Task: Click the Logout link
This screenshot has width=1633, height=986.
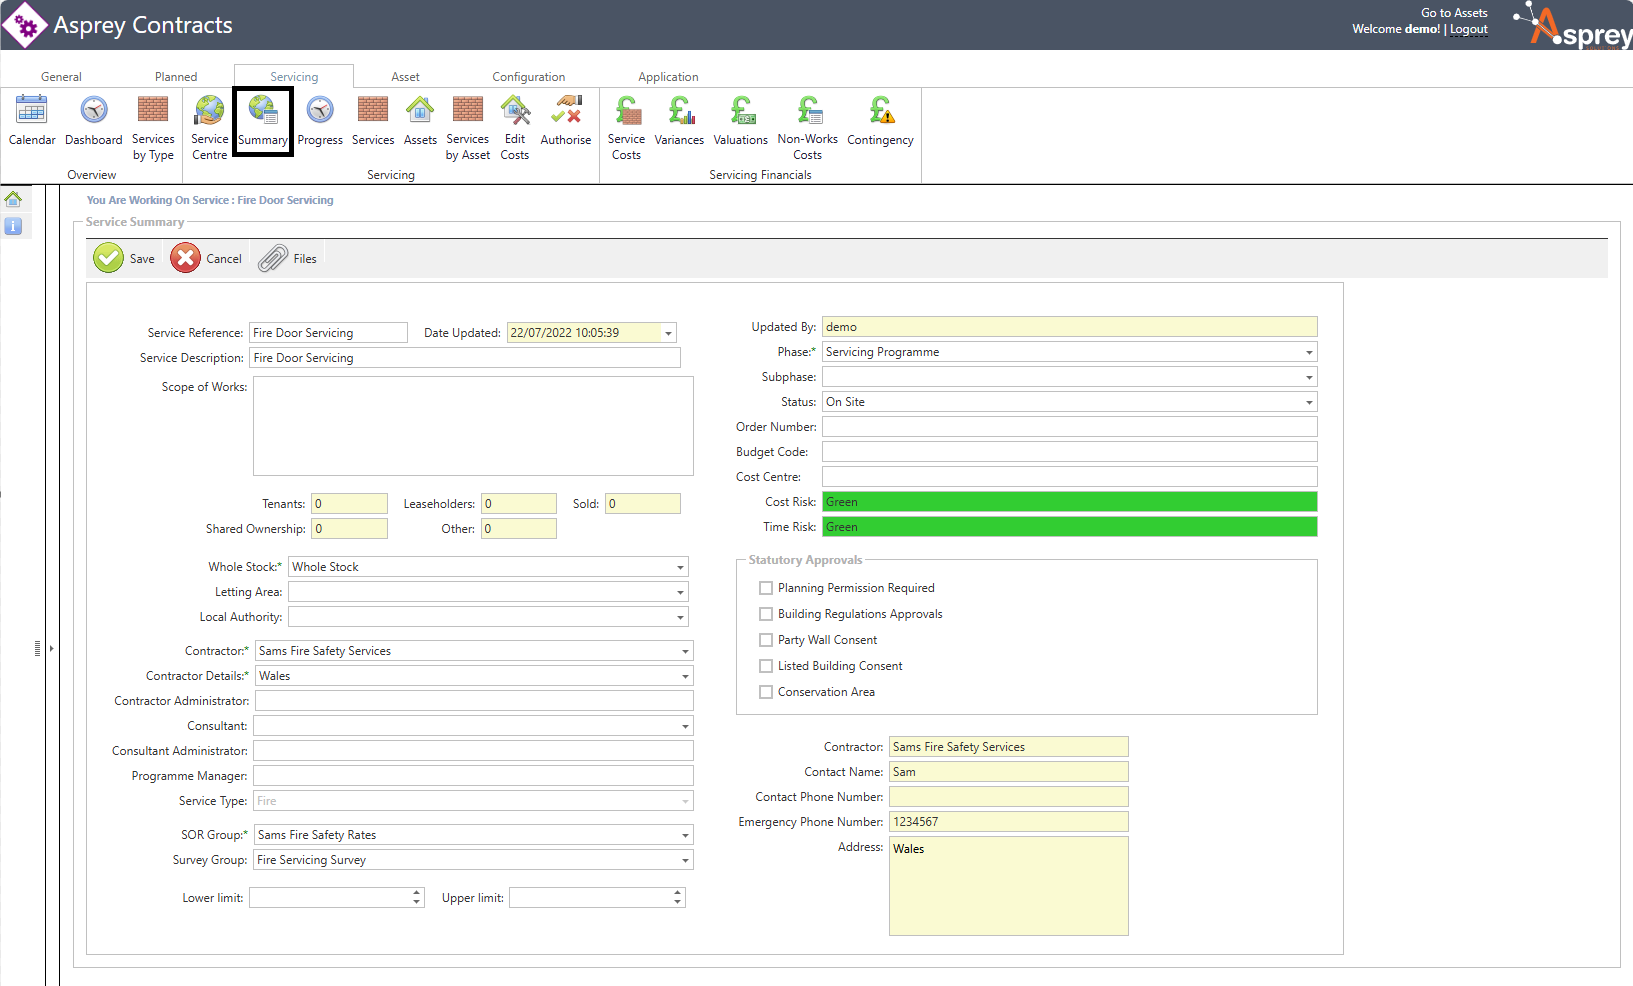Action: pyautogui.click(x=1469, y=30)
